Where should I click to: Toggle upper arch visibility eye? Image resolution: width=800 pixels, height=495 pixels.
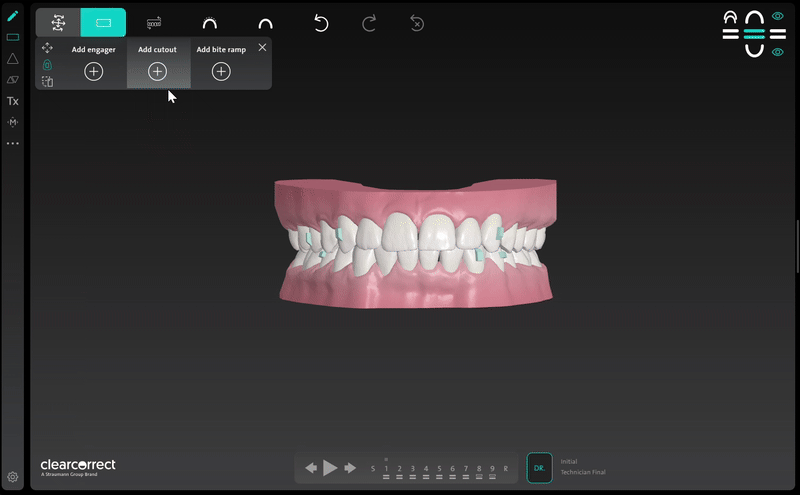(778, 16)
